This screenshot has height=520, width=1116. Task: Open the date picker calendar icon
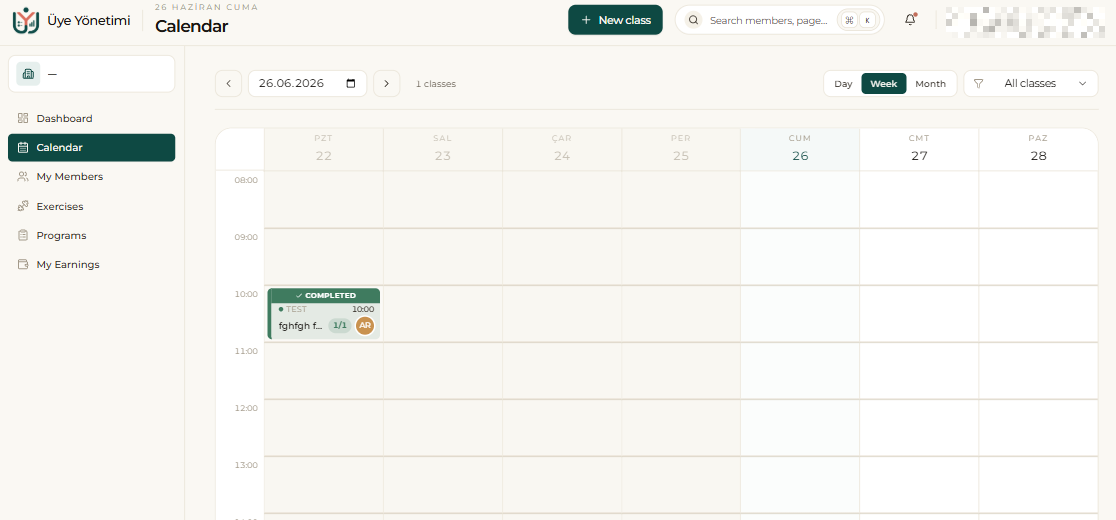coord(351,83)
